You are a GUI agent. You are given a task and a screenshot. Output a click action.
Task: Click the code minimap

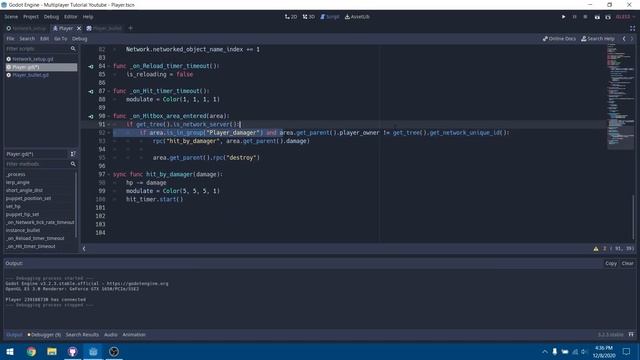coord(620,96)
